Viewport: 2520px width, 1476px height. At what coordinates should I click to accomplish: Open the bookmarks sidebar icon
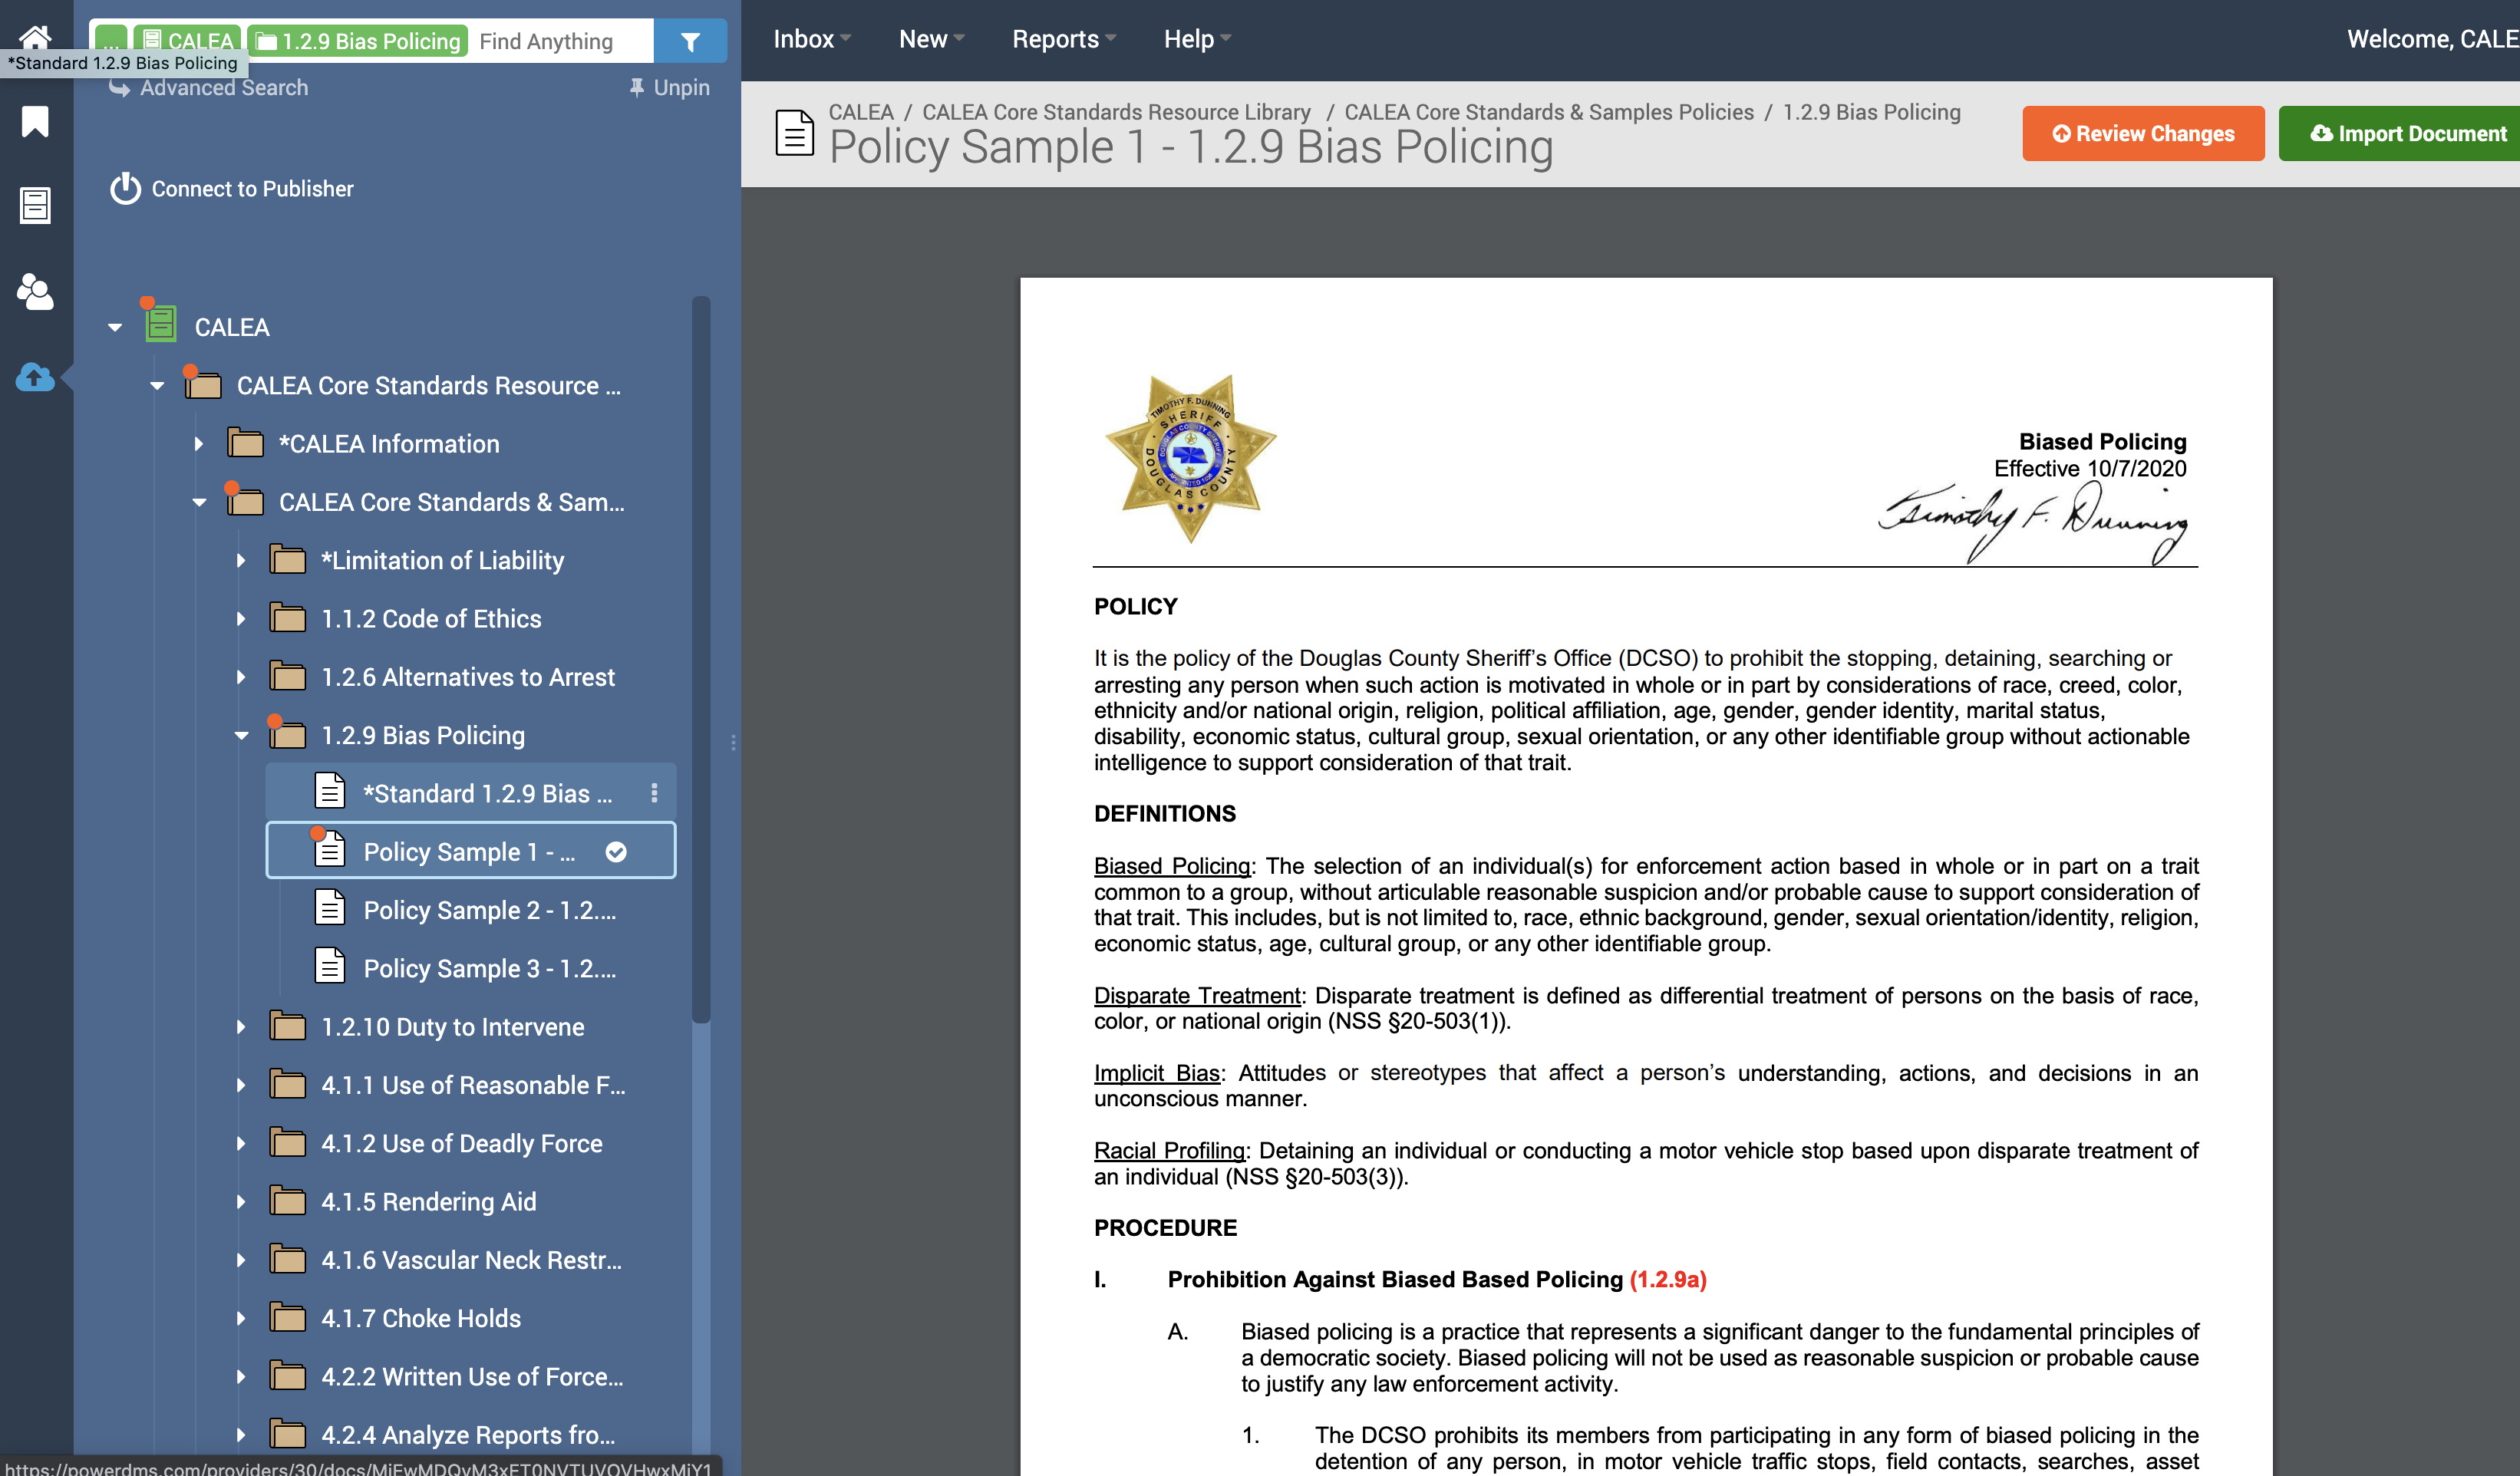click(35, 121)
